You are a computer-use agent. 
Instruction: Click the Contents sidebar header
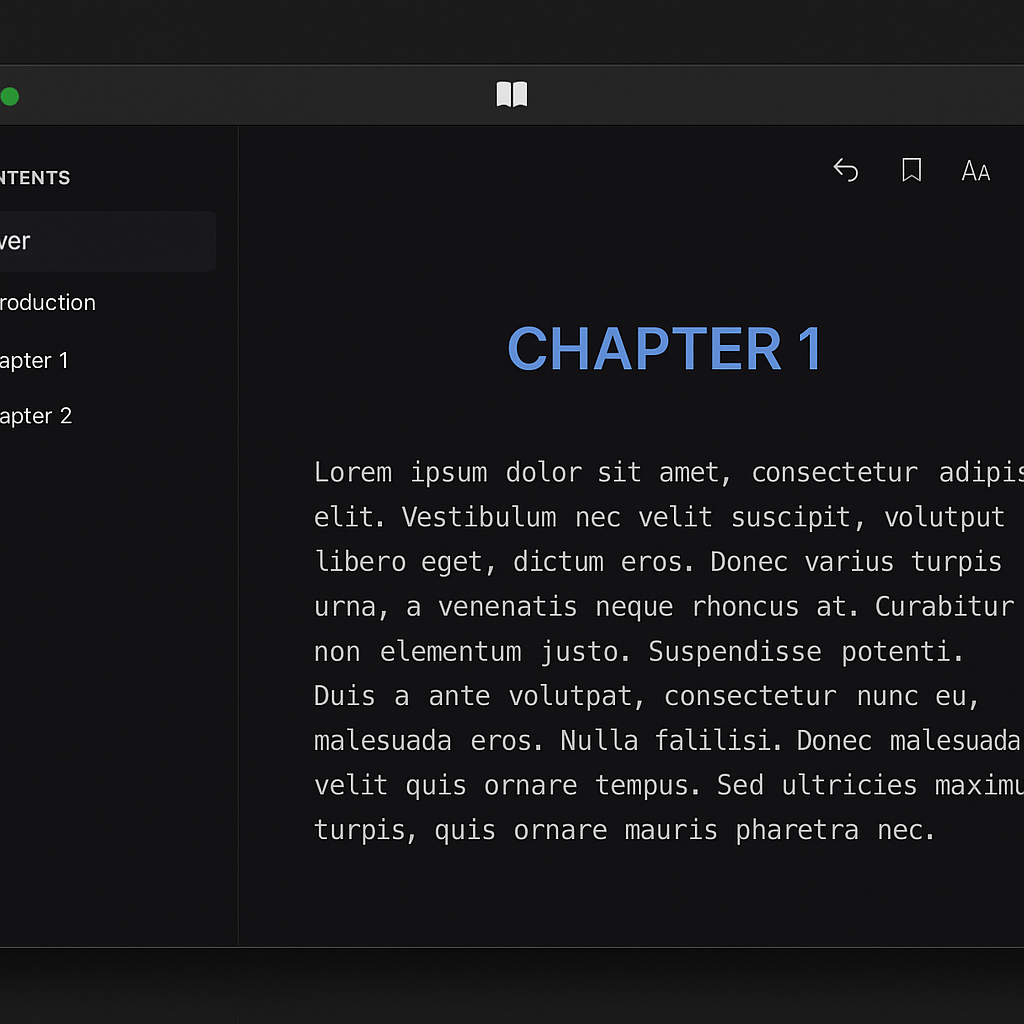[35, 178]
